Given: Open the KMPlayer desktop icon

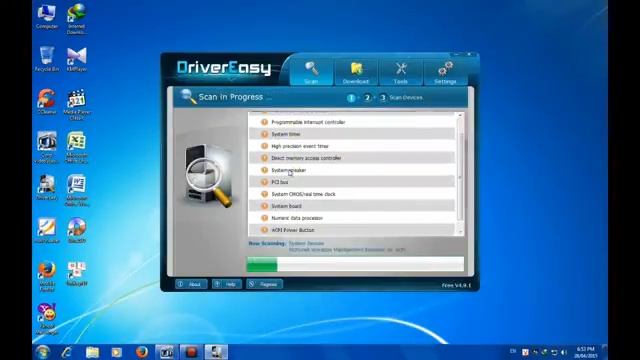Looking at the screenshot, I should coord(77,60).
